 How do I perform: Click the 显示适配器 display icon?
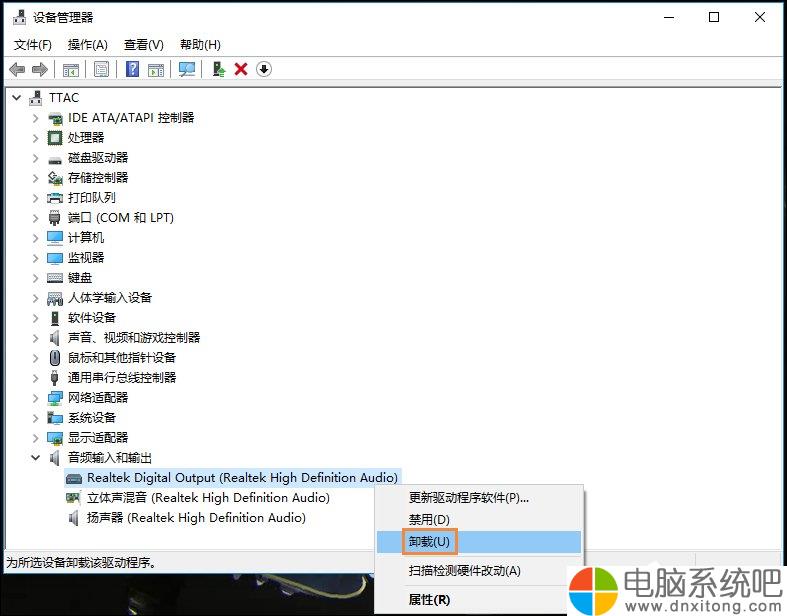pos(55,438)
